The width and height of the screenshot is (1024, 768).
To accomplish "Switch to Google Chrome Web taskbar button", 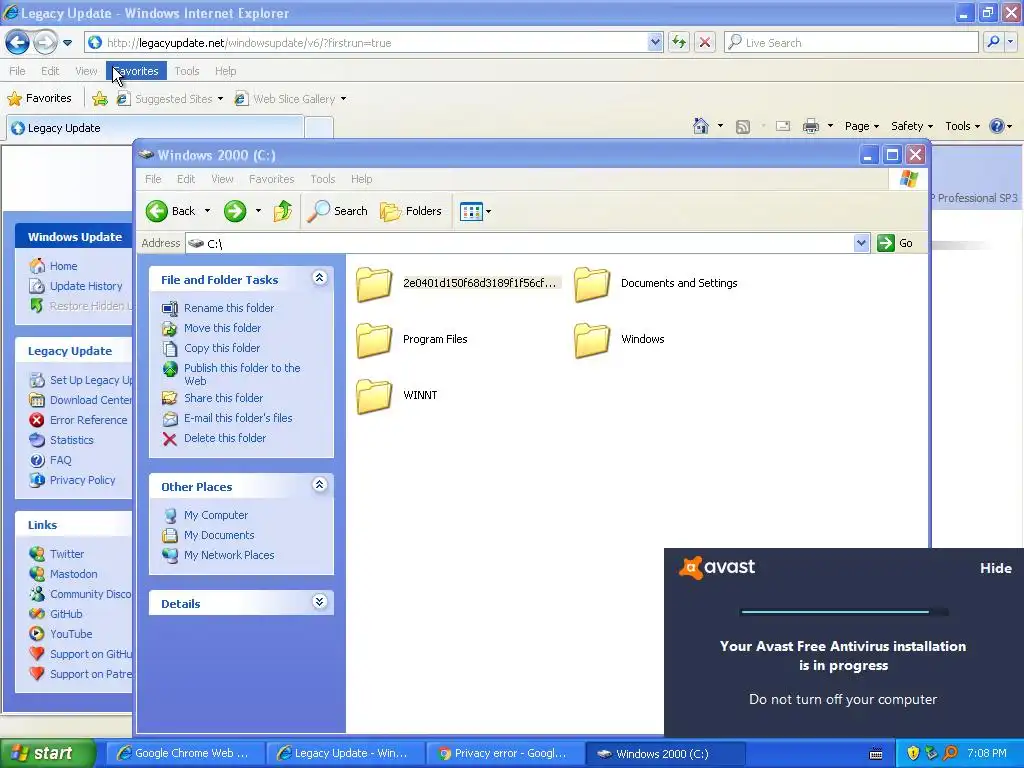I will [186, 754].
